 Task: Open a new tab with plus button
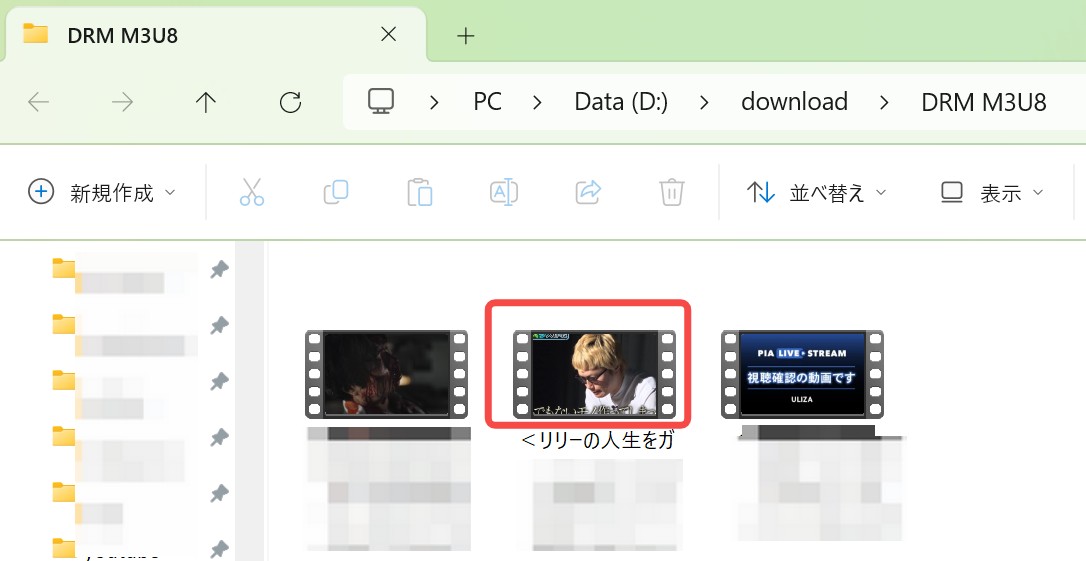(x=466, y=35)
